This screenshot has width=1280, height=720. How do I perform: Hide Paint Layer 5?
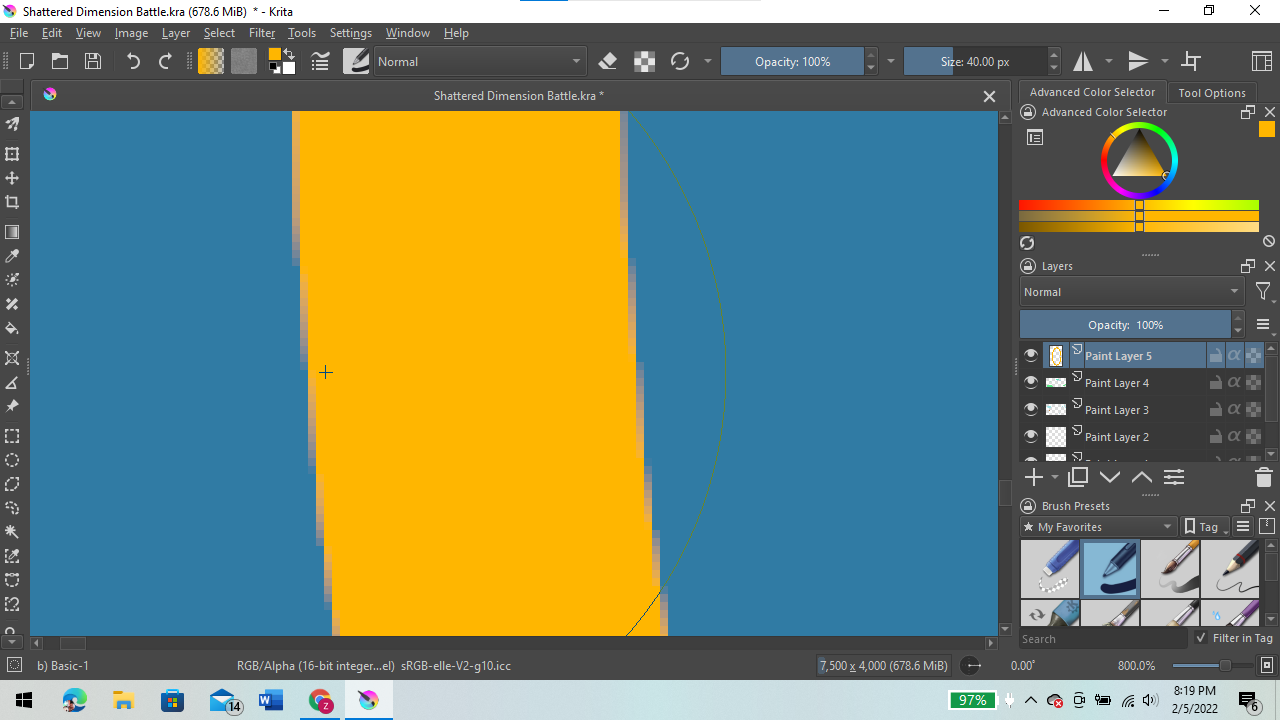point(1031,355)
